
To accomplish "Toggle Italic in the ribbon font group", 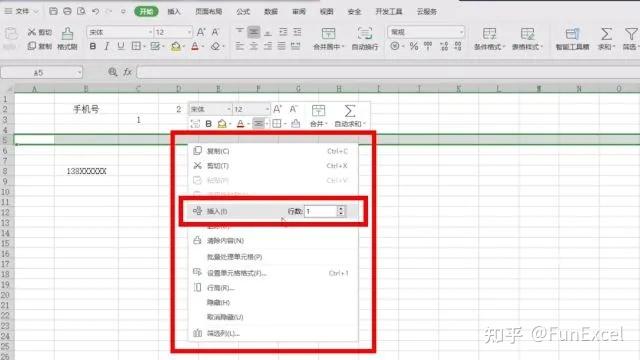I will [x=107, y=46].
